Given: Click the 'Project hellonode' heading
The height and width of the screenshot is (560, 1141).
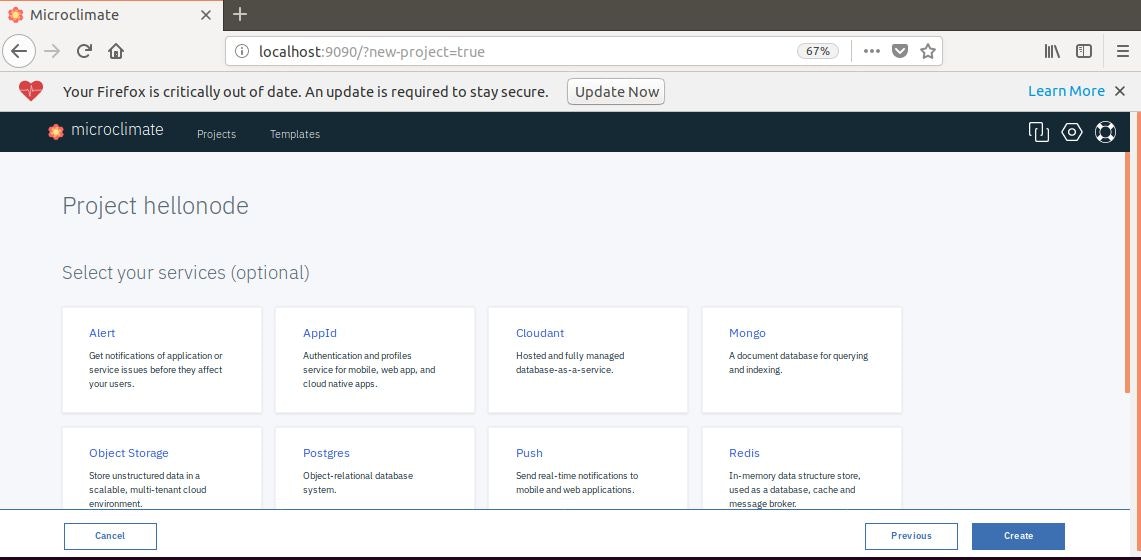Looking at the screenshot, I should tap(155, 206).
